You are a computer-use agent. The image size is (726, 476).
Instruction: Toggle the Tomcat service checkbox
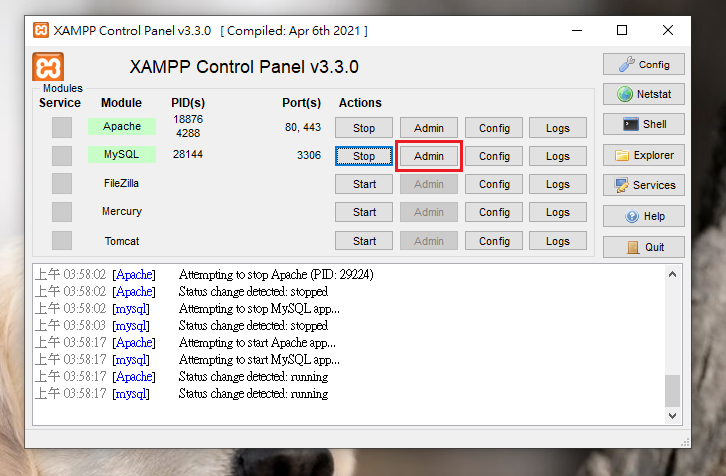coord(62,241)
